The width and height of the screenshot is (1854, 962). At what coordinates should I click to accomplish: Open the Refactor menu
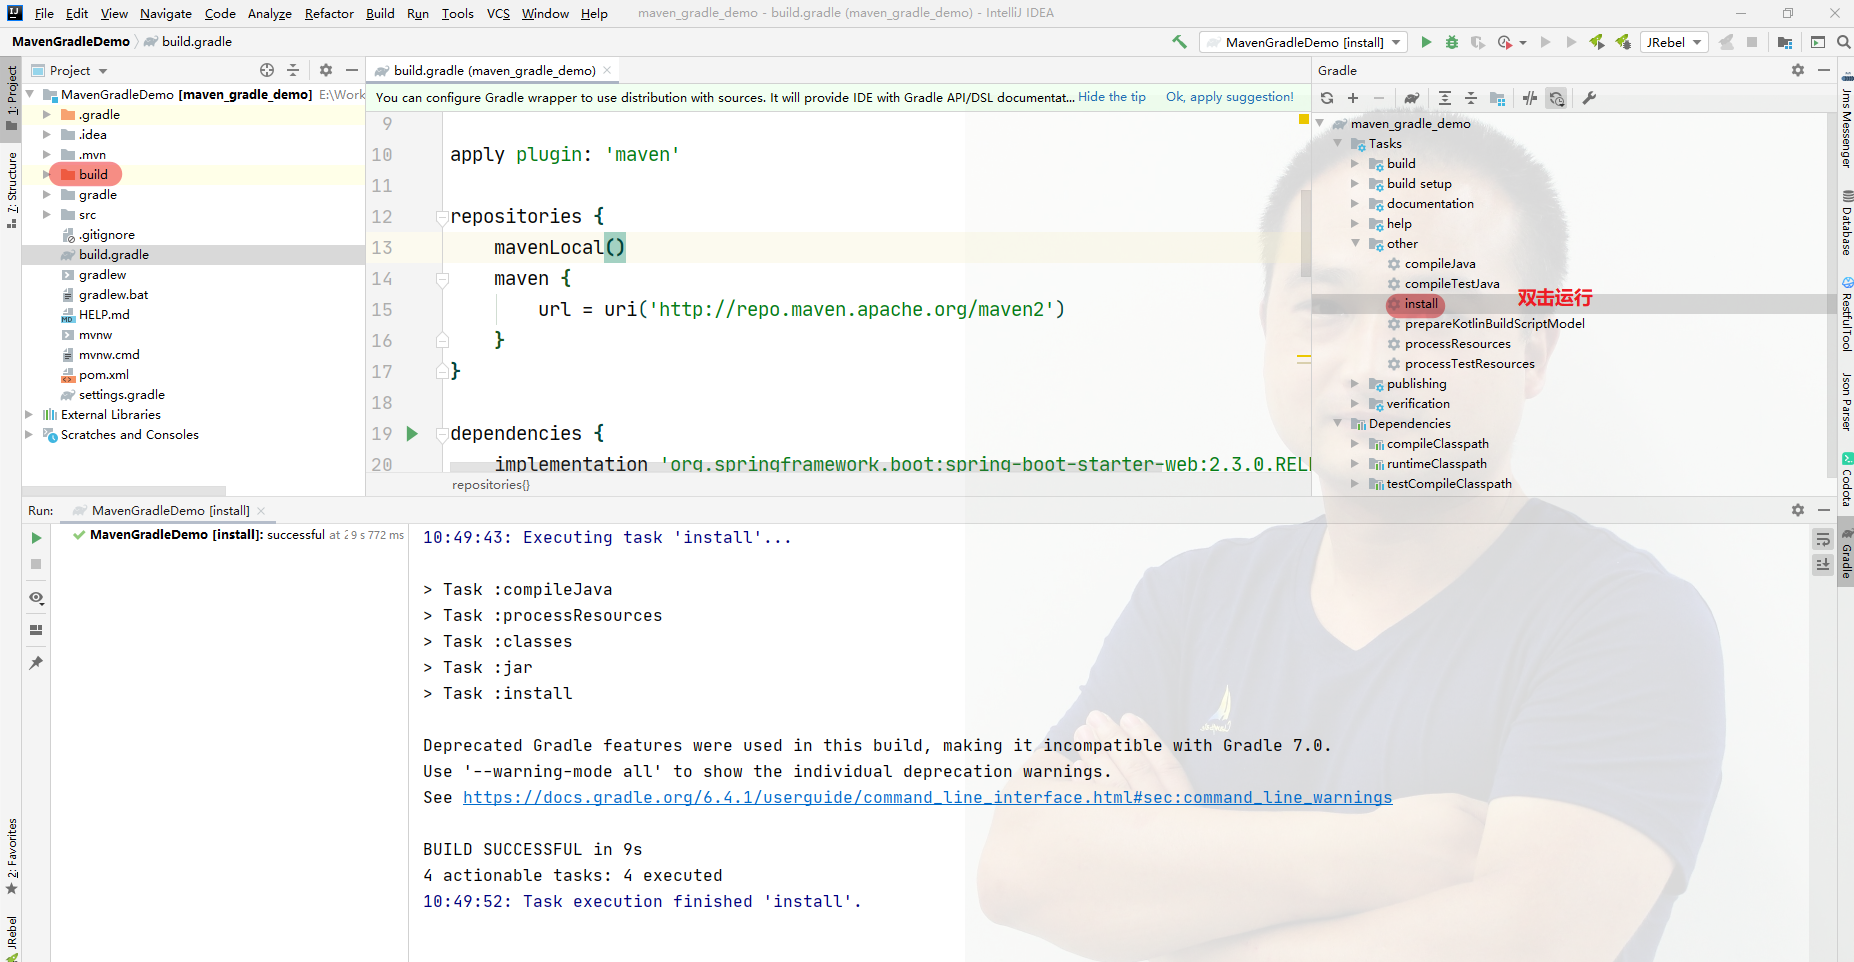(329, 13)
